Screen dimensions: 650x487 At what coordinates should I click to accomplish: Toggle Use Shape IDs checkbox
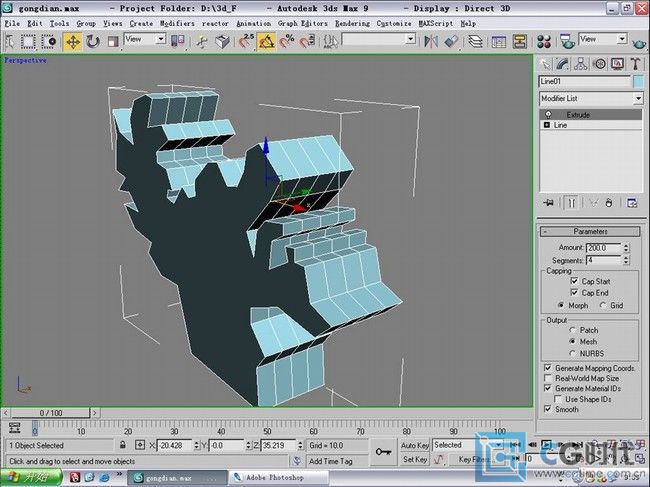558,399
